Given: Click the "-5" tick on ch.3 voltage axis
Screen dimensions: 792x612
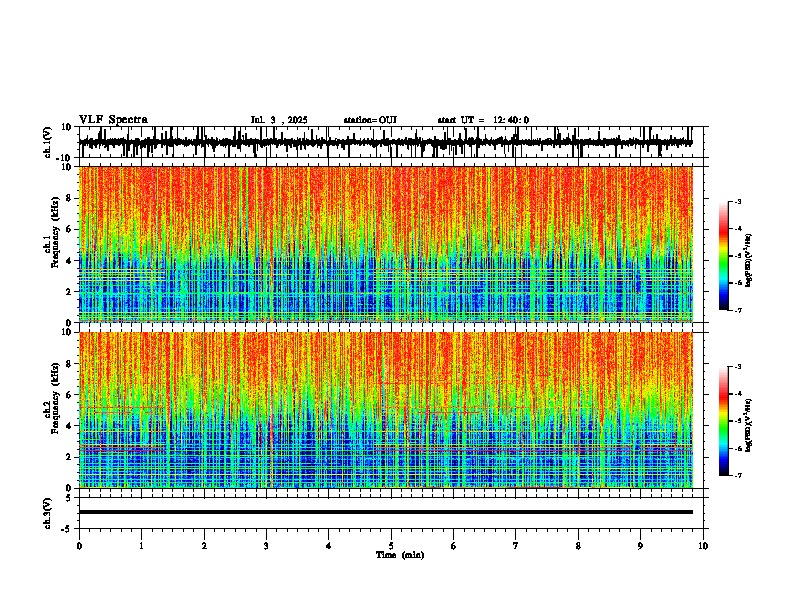Looking at the screenshot, I should tap(67, 528).
